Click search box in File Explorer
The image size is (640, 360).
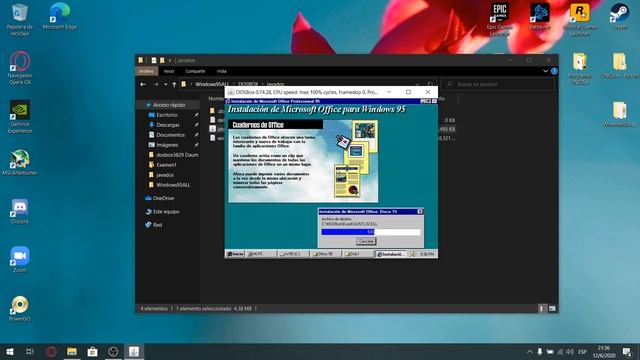coord(498,84)
